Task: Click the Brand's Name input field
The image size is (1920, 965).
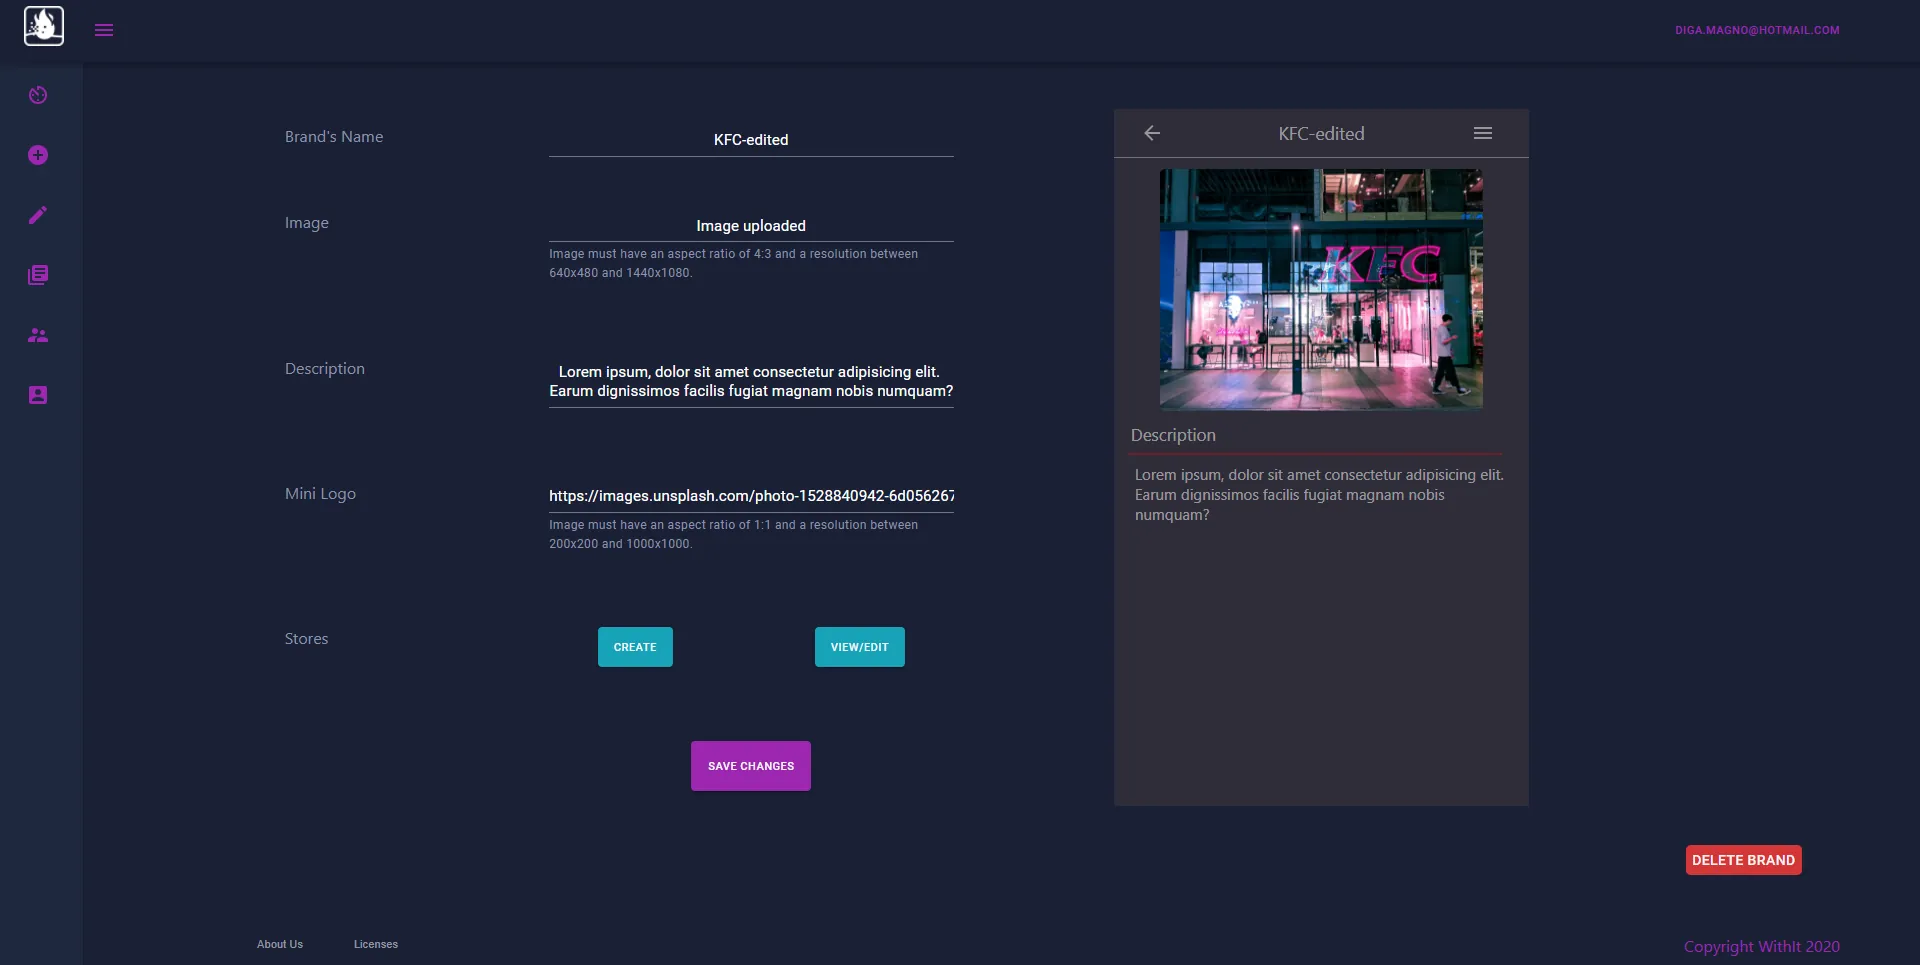Action: pyautogui.click(x=751, y=140)
